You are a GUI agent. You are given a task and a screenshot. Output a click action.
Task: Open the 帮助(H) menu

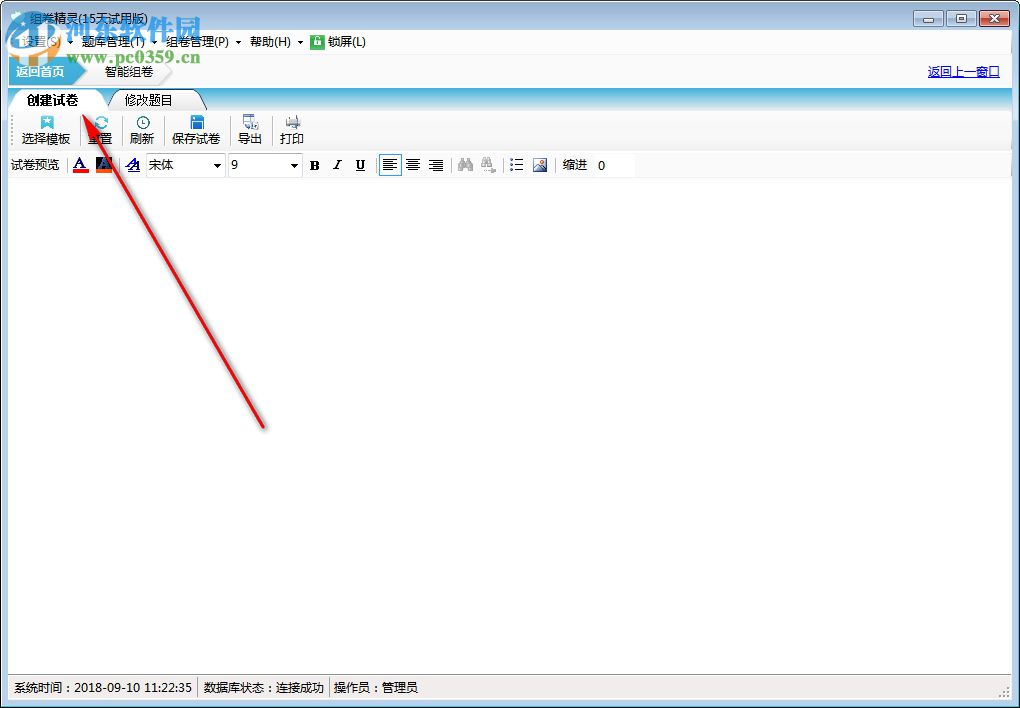[x=271, y=42]
